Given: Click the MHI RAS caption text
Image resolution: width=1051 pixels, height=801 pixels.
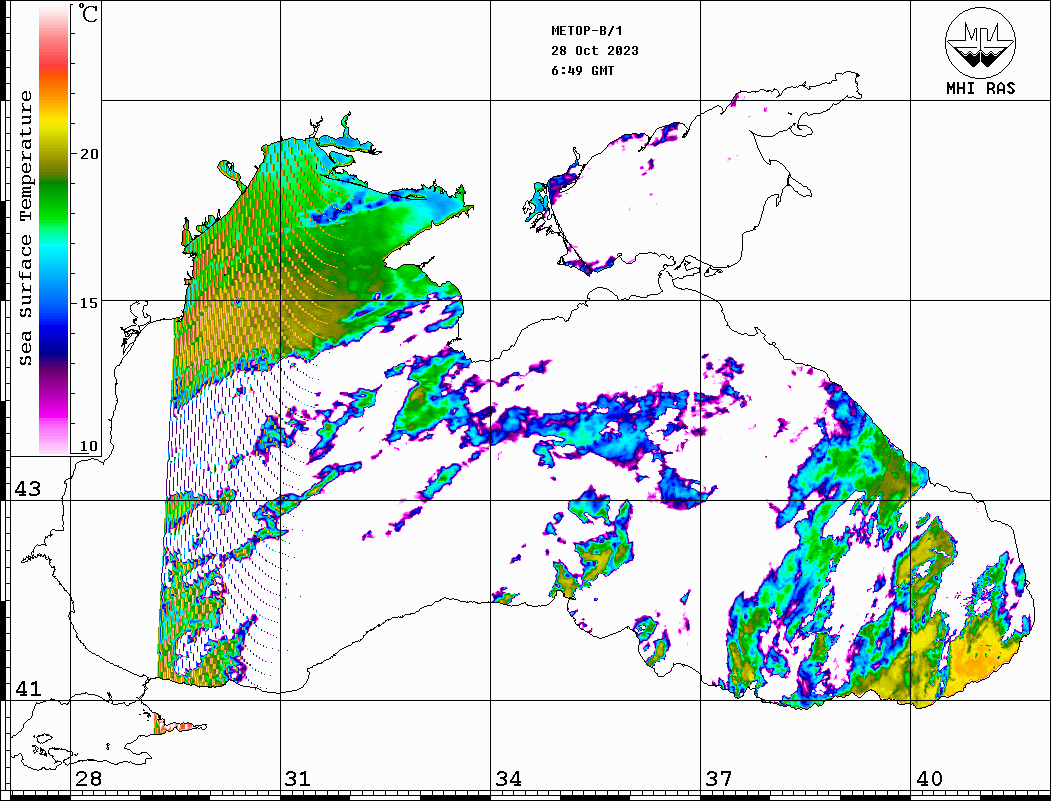Looking at the screenshot, I should point(981,88).
